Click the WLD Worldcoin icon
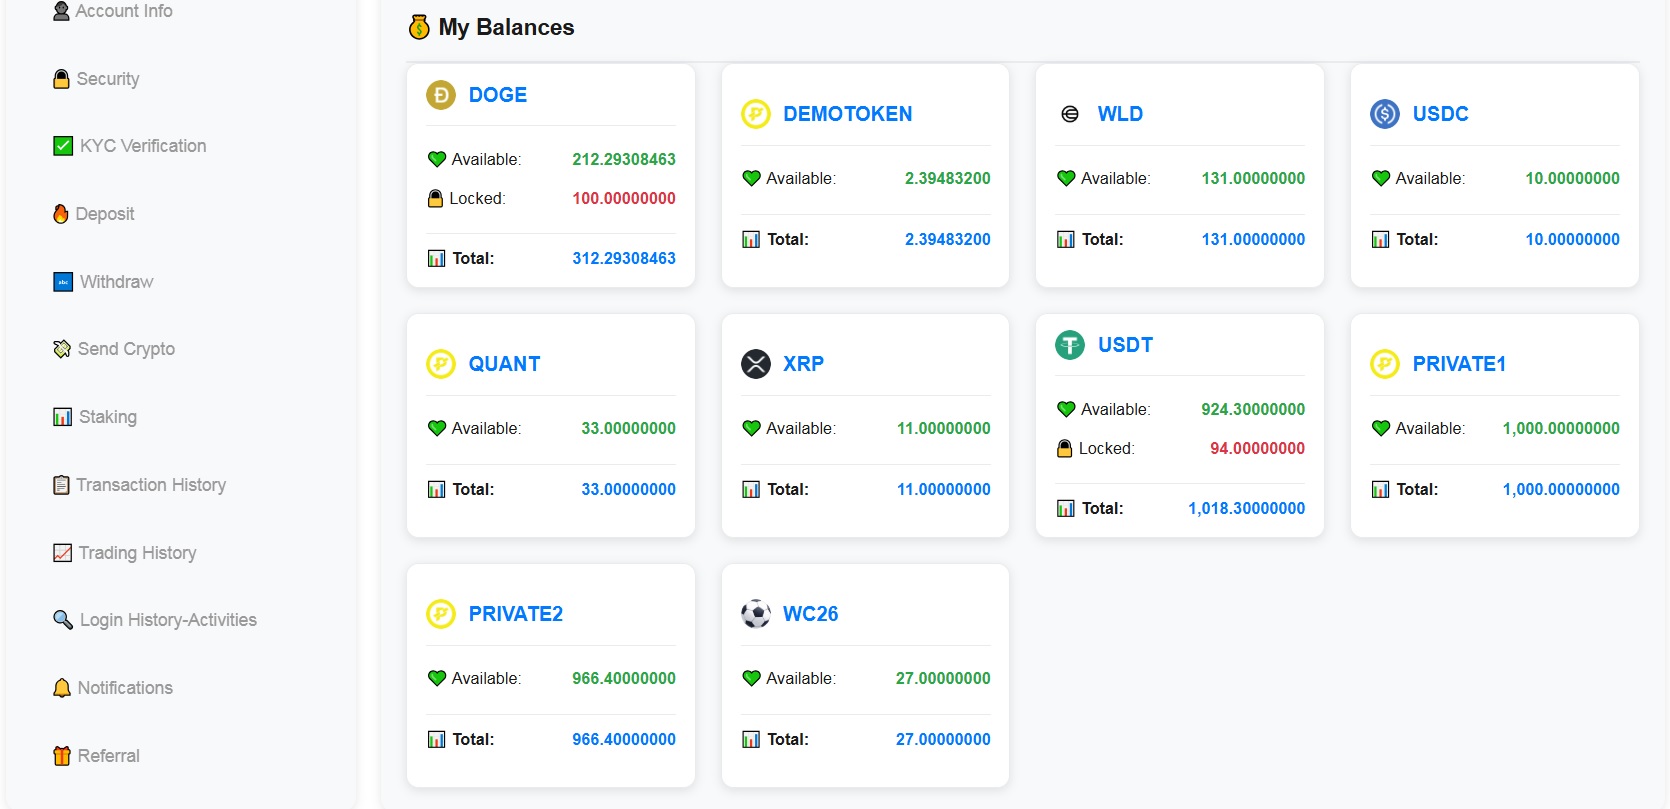 (1070, 114)
